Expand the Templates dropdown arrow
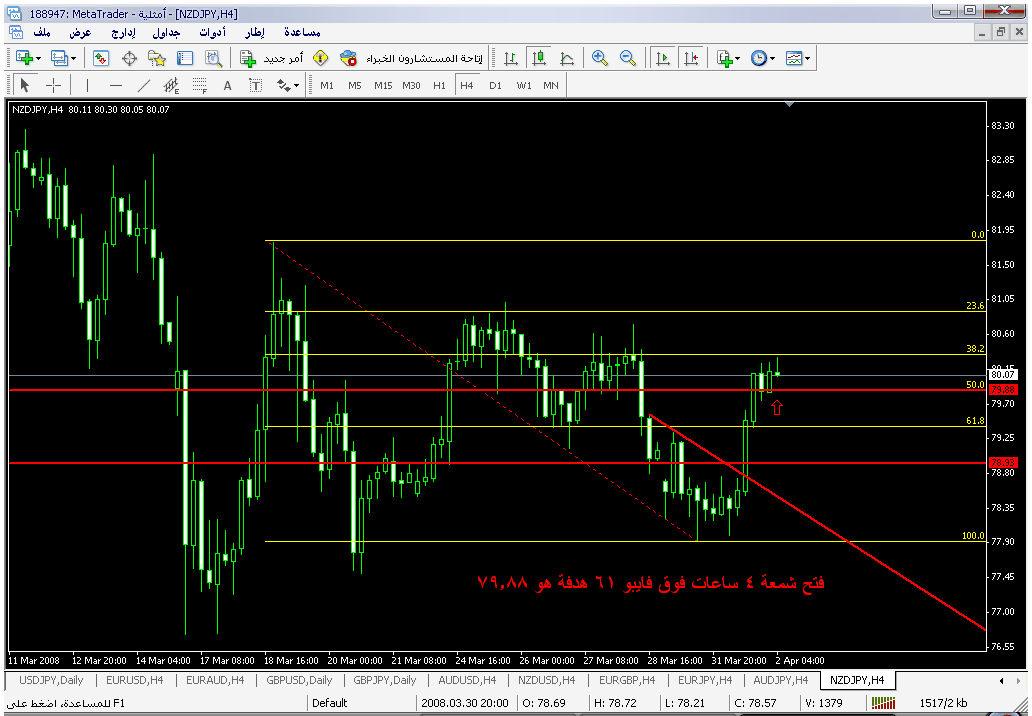This screenshot has height=716, width=1032. [x=808, y=59]
